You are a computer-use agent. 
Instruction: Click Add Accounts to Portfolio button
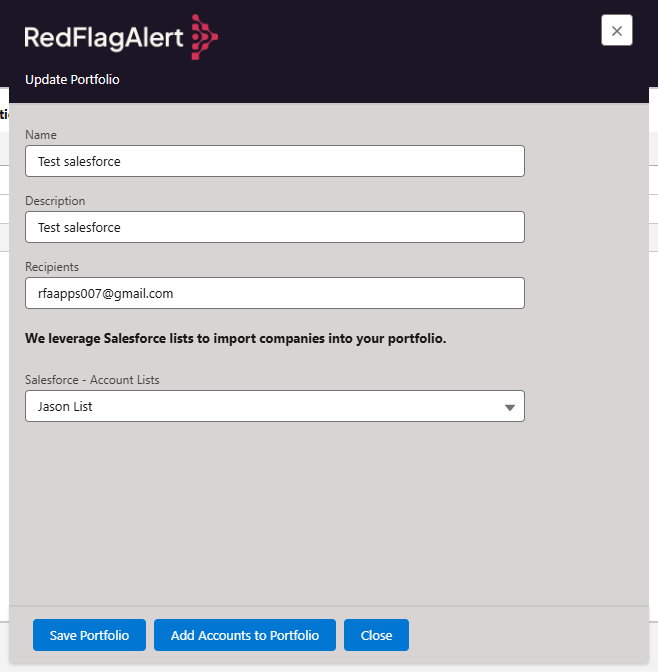point(245,635)
